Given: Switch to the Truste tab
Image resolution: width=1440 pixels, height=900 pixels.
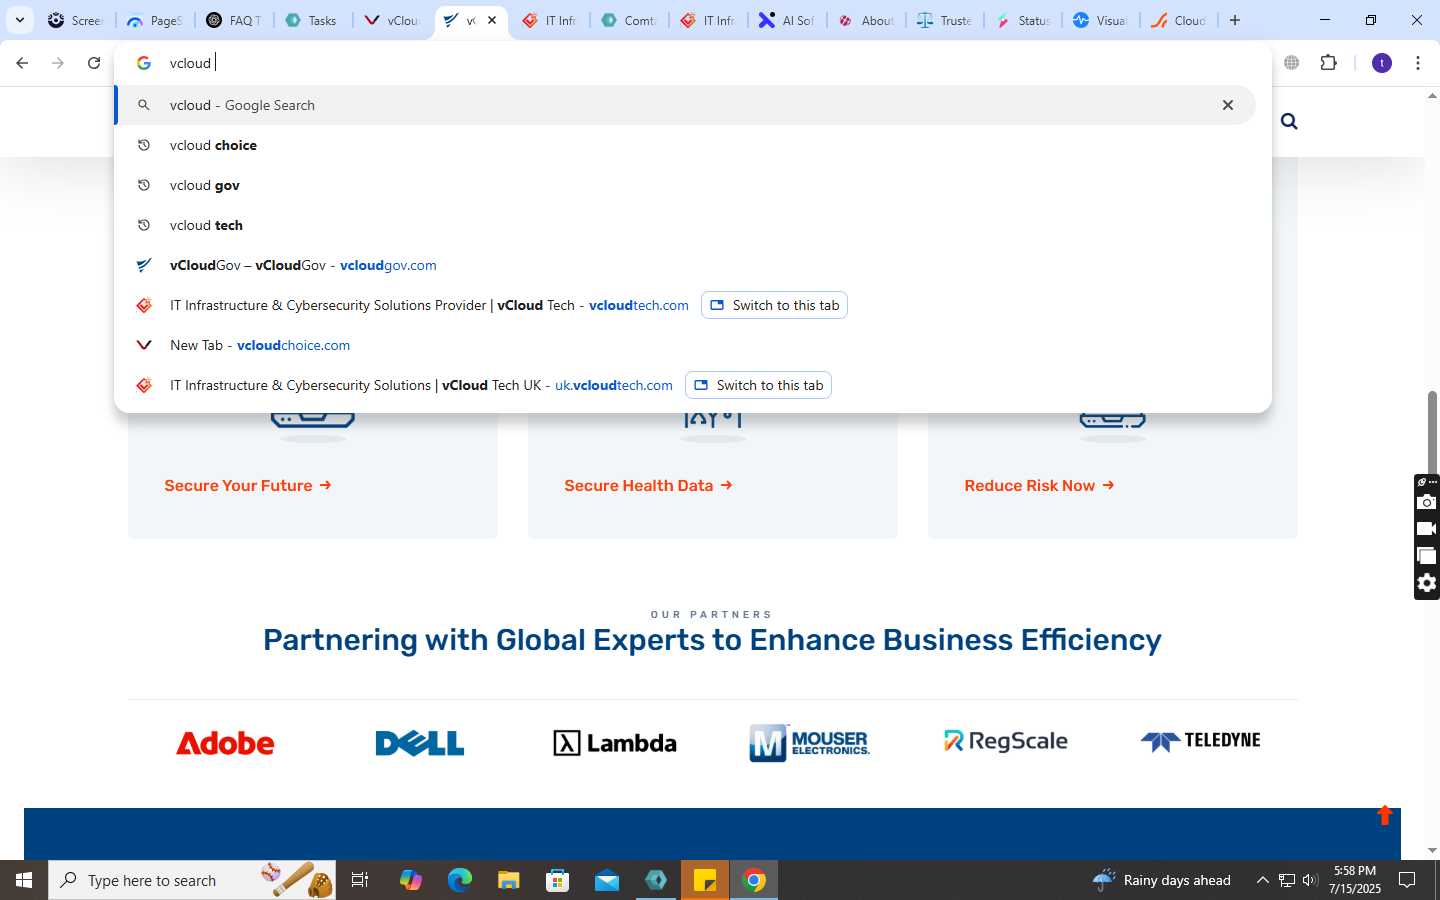Looking at the screenshot, I should pyautogui.click(x=945, y=20).
